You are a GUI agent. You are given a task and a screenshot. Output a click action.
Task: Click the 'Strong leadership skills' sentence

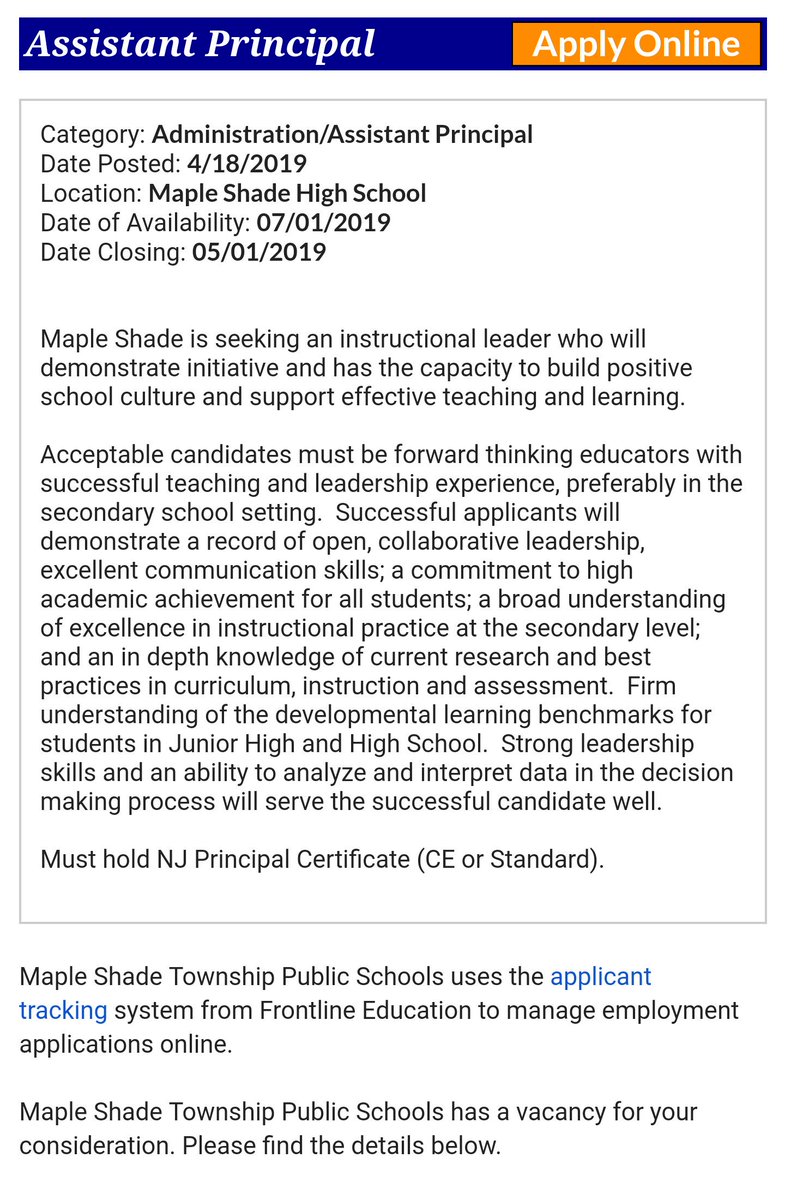pos(387,773)
